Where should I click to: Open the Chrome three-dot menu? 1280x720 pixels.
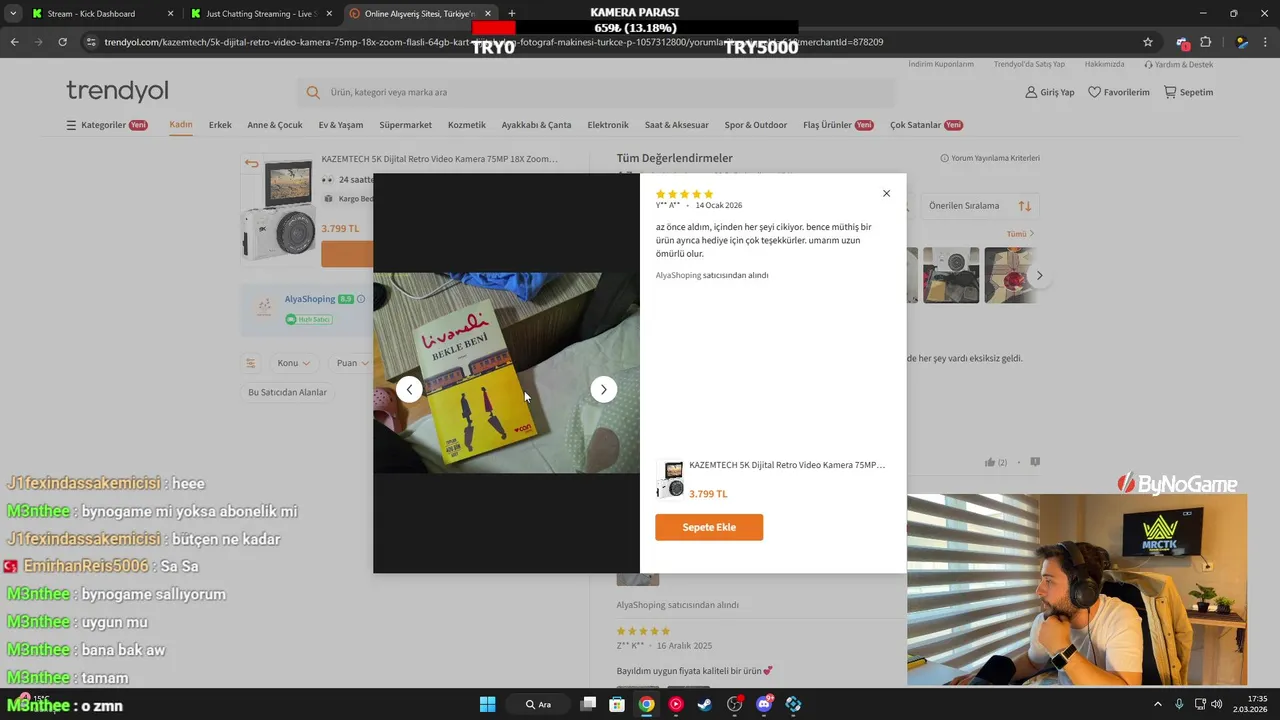pyautogui.click(x=1266, y=42)
